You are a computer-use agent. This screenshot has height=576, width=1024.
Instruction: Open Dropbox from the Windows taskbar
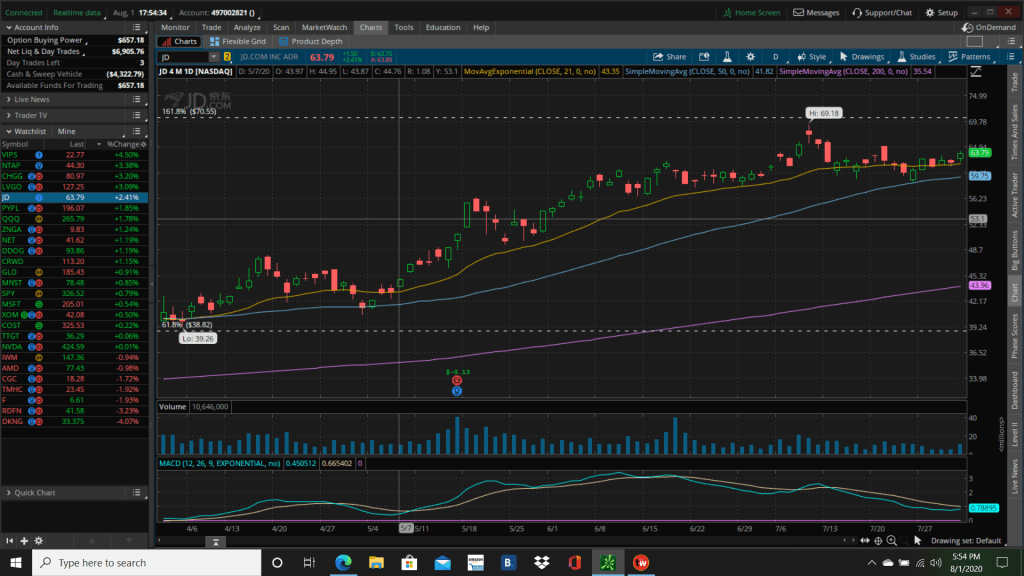tap(541, 562)
